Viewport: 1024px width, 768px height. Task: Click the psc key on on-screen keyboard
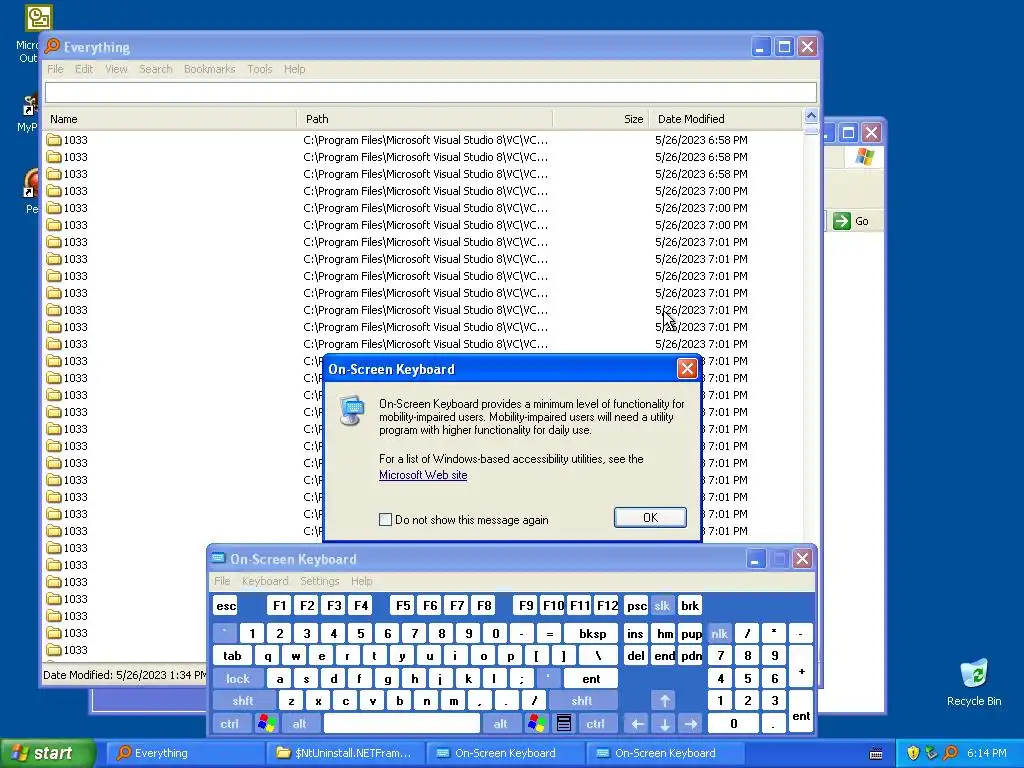pos(636,606)
